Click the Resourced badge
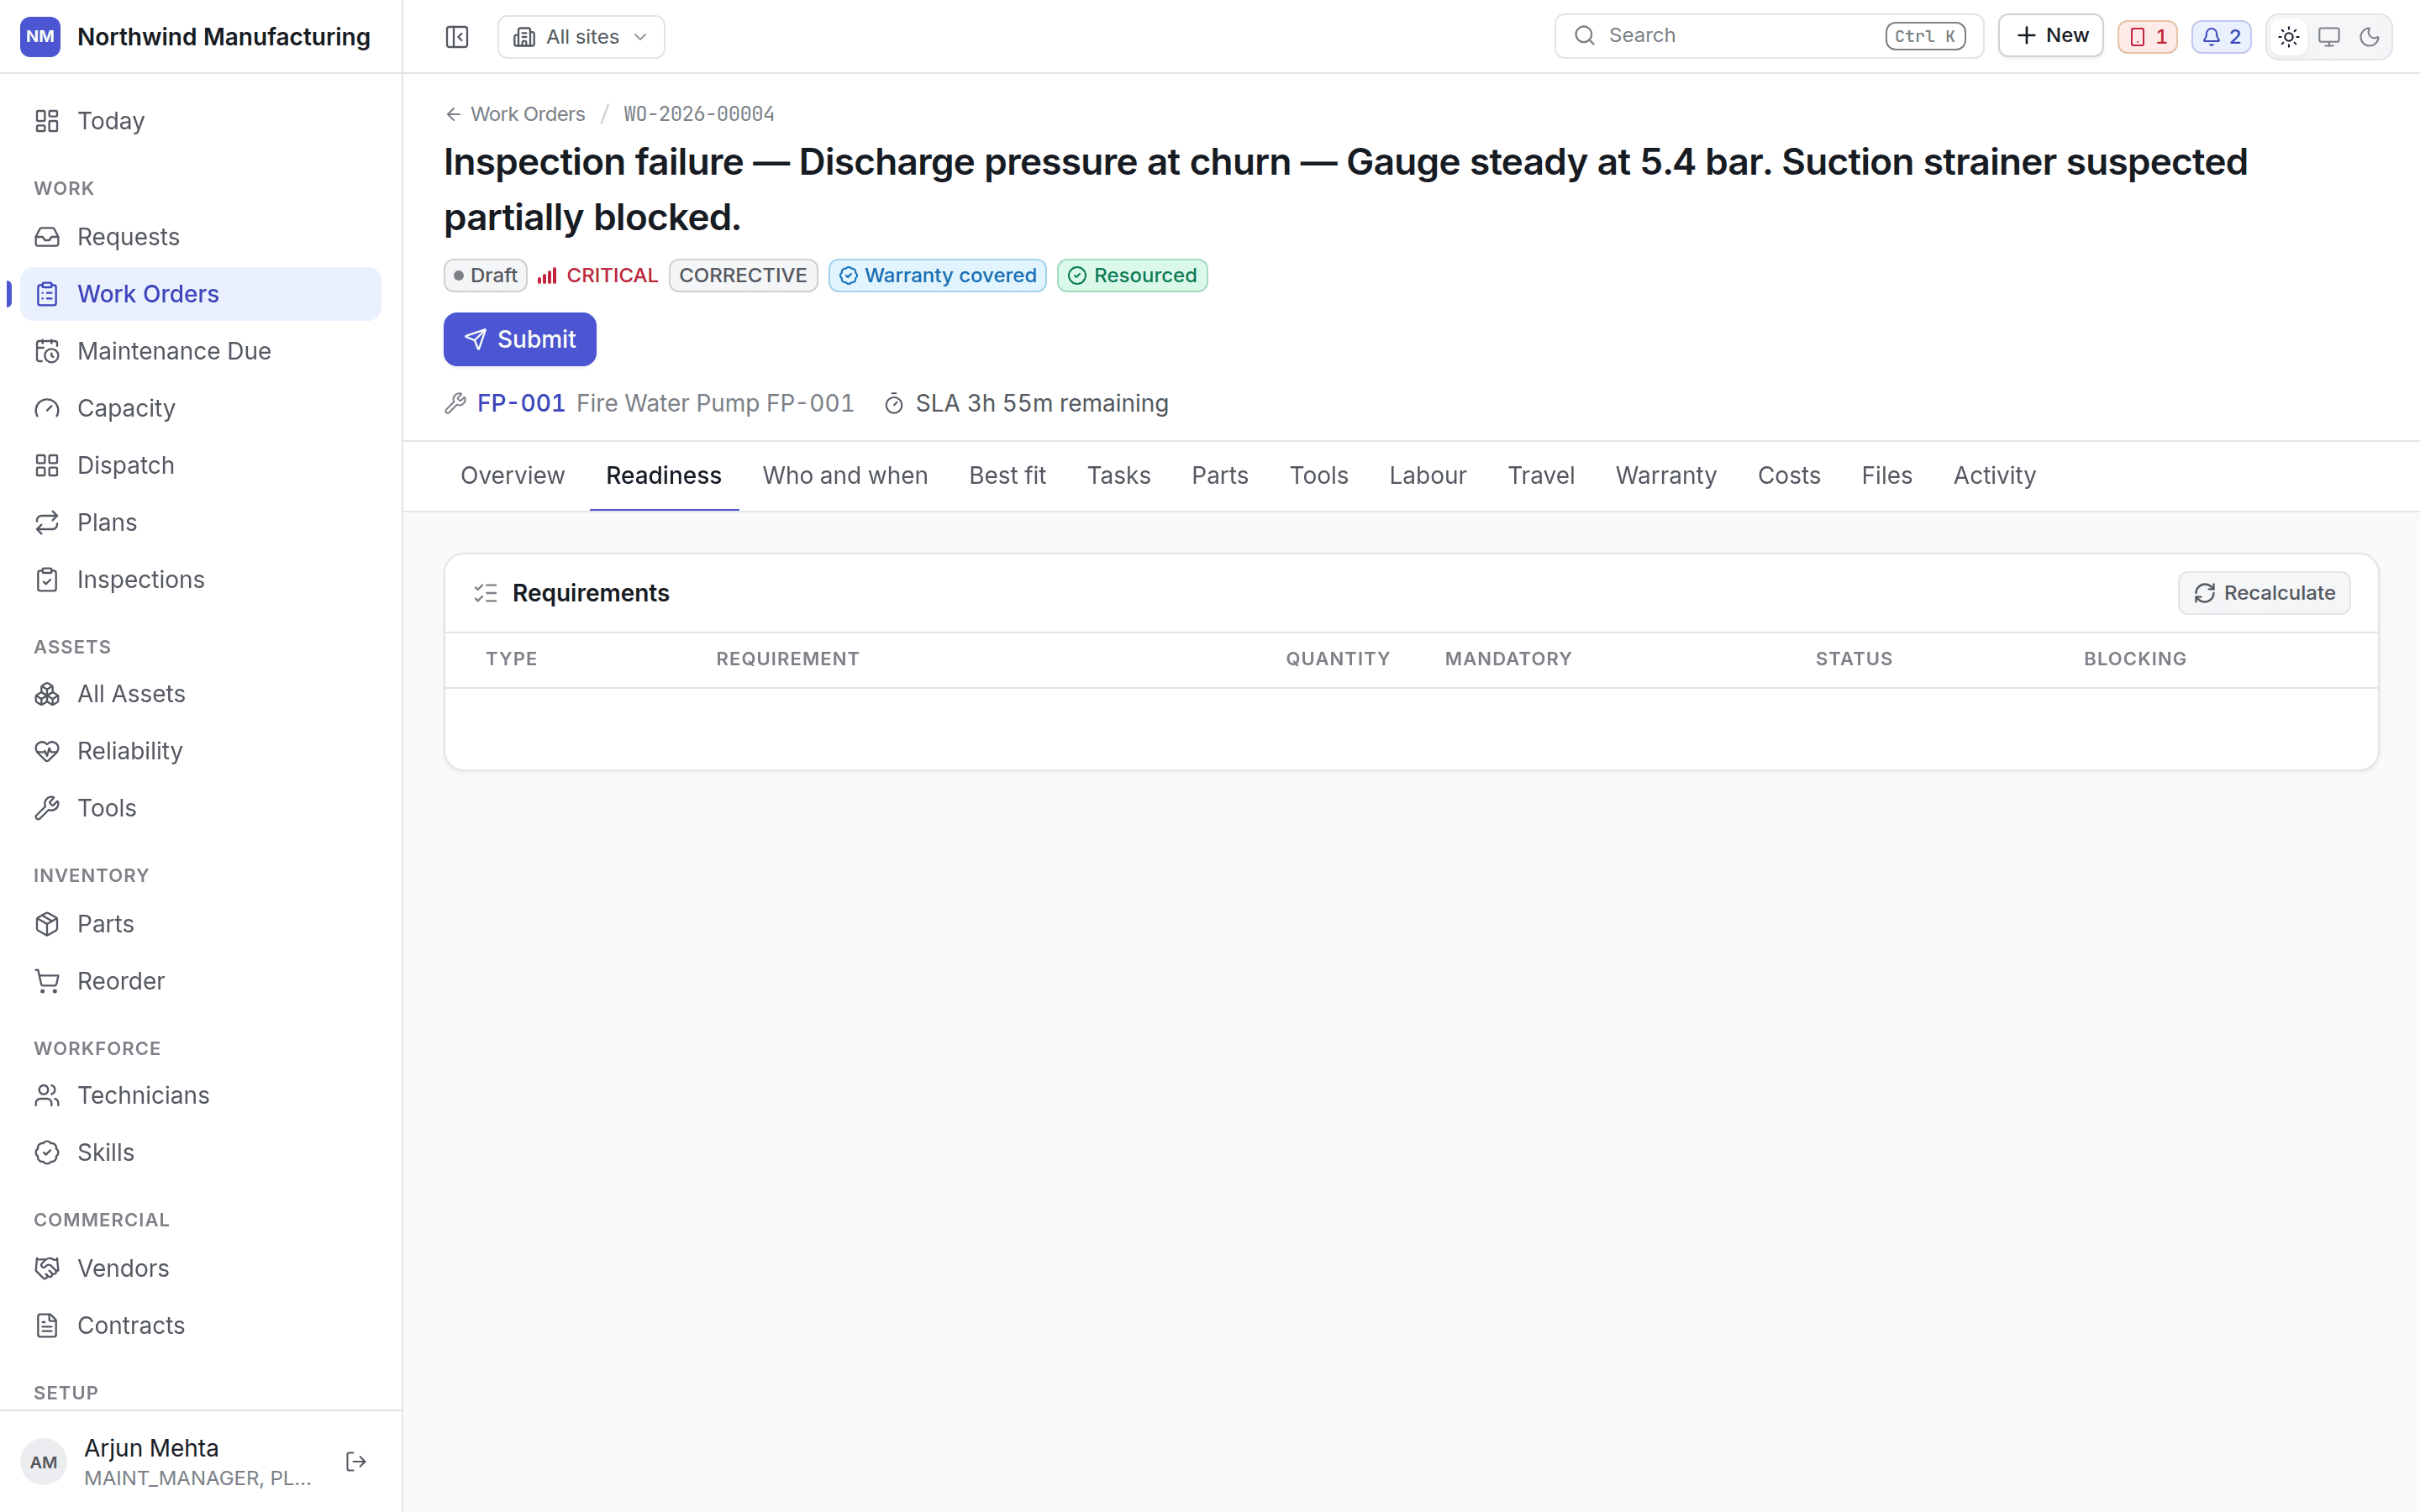Image resolution: width=2420 pixels, height=1512 pixels. click(1132, 275)
